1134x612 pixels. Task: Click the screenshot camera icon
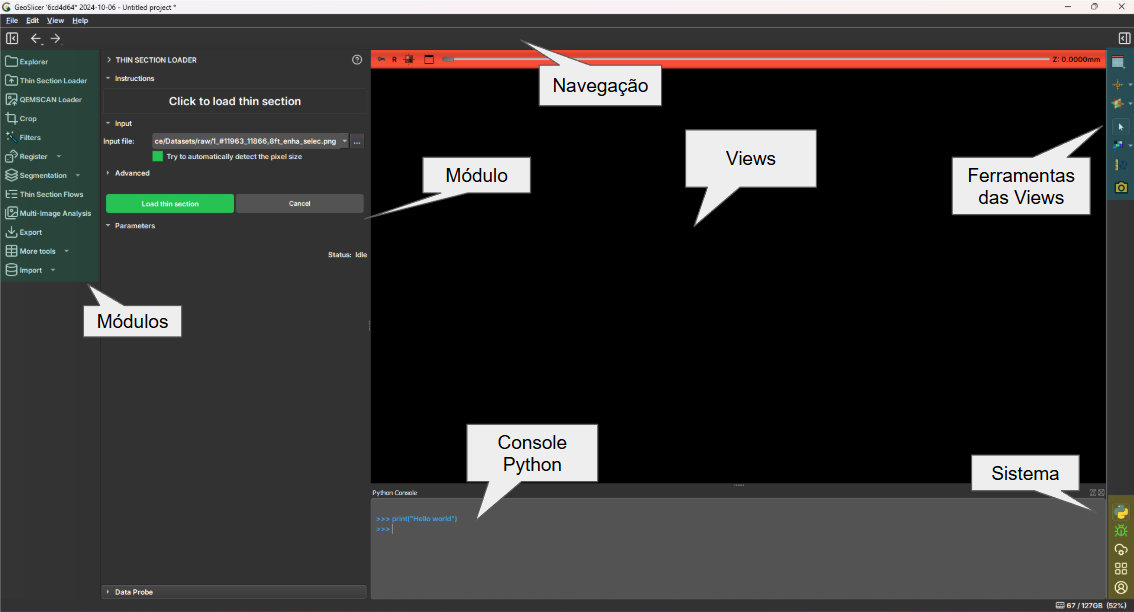pyautogui.click(x=1121, y=187)
